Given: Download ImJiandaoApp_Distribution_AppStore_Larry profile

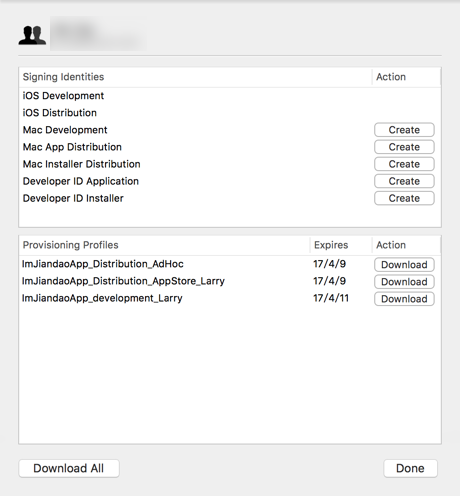Looking at the screenshot, I should click(404, 282).
